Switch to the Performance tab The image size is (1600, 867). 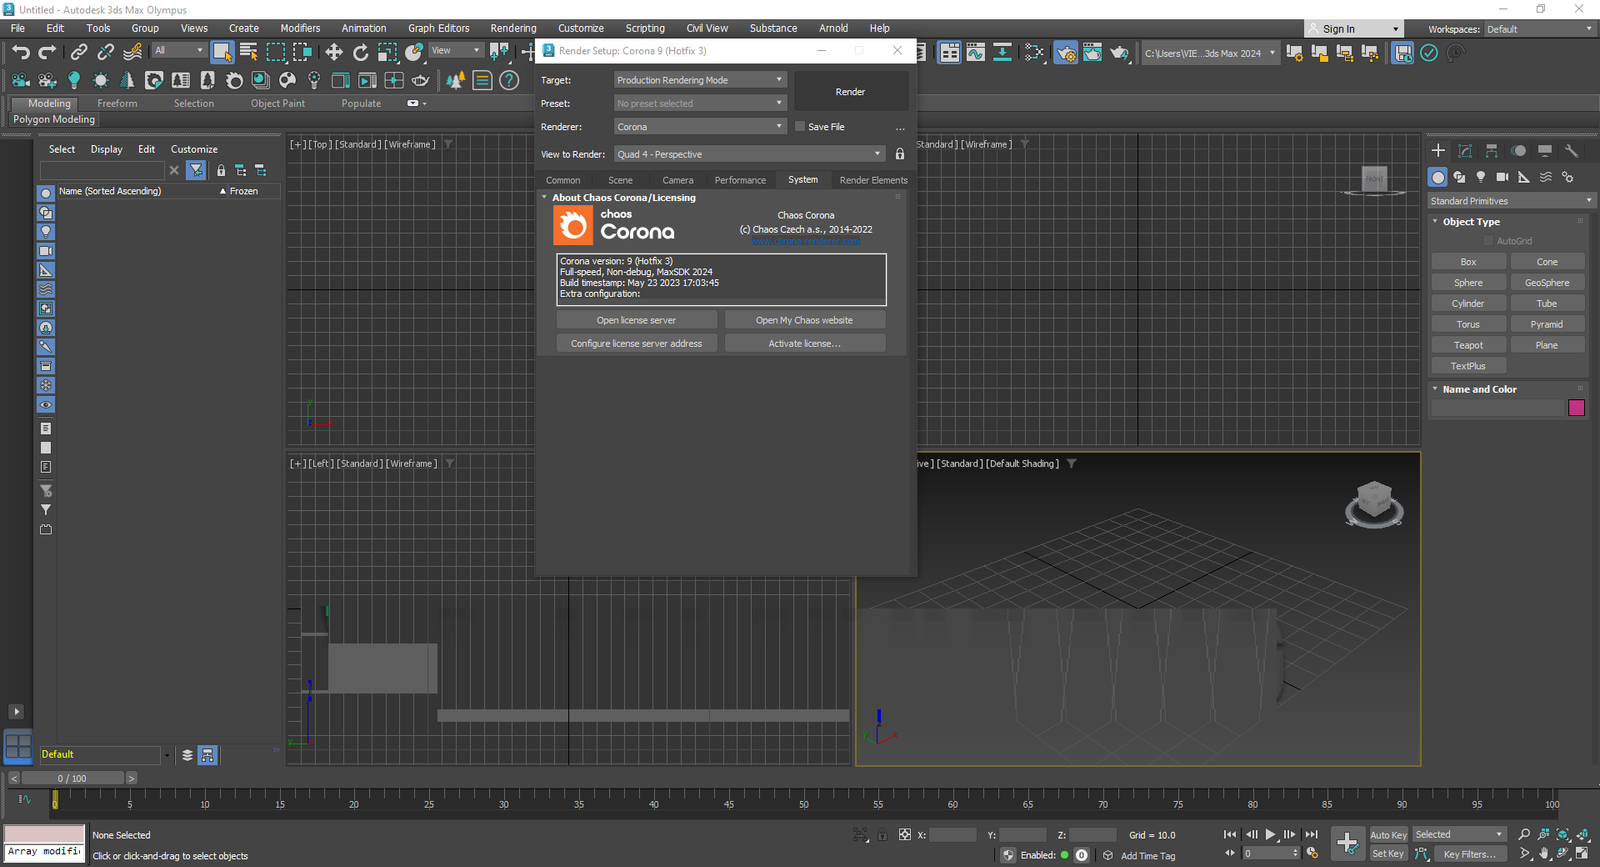(x=740, y=180)
